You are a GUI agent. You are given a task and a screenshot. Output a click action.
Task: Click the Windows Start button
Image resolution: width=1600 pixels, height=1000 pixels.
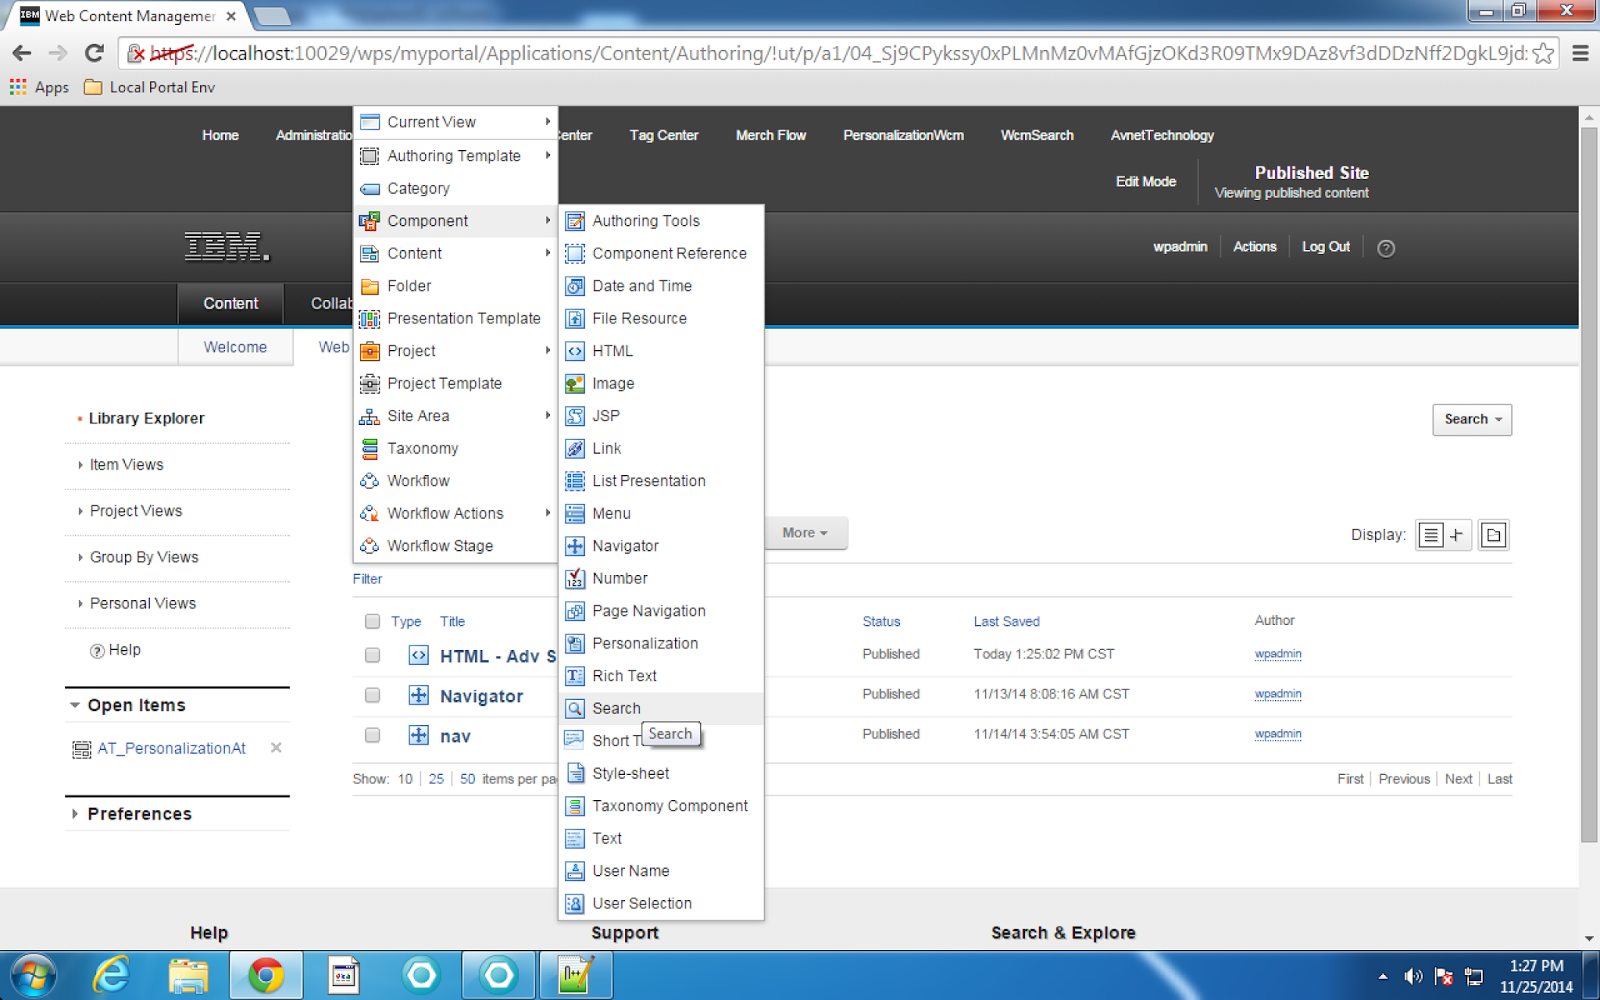33,975
